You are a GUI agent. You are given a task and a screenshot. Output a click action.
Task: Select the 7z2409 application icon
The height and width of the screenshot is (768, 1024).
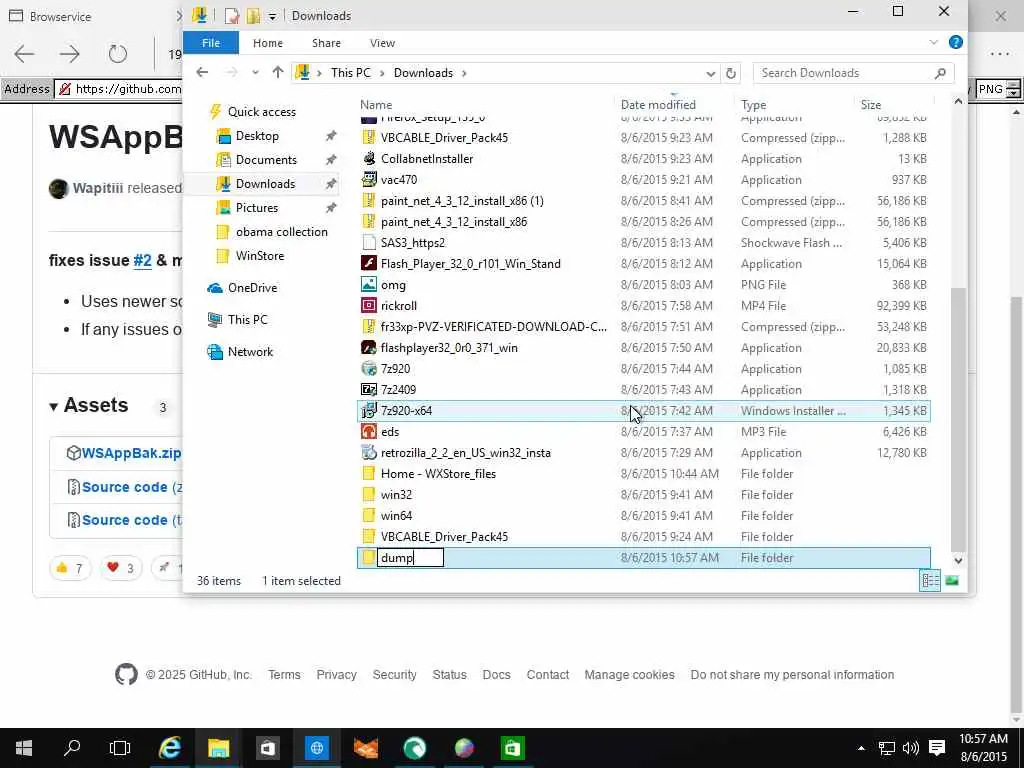369,390
